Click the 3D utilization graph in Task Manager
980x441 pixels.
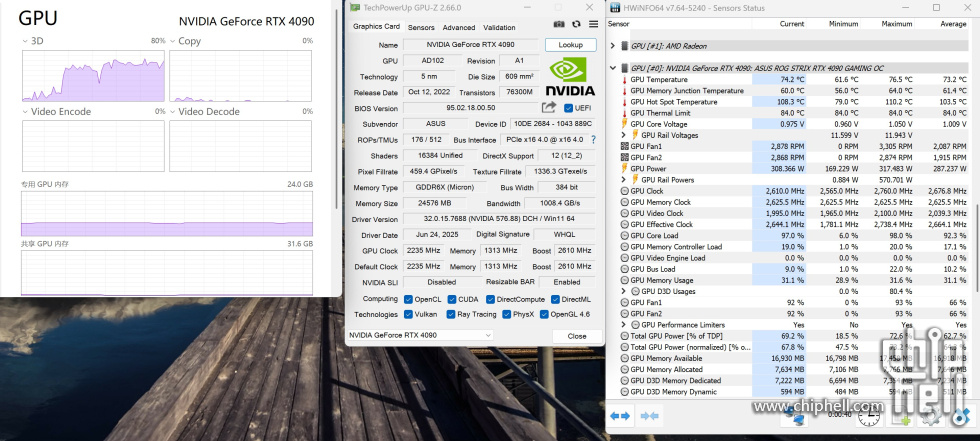(94, 76)
